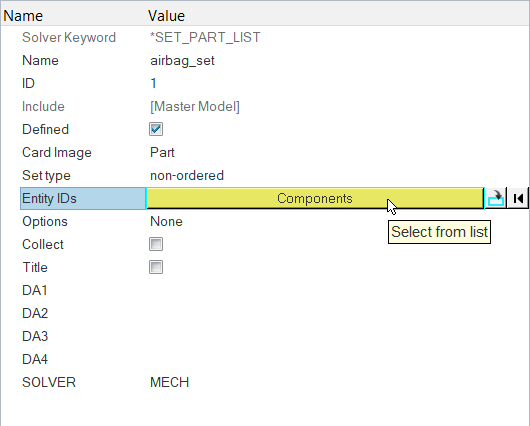Click the select-entities arrow icon
The width and height of the screenshot is (530, 426).
click(x=496, y=198)
